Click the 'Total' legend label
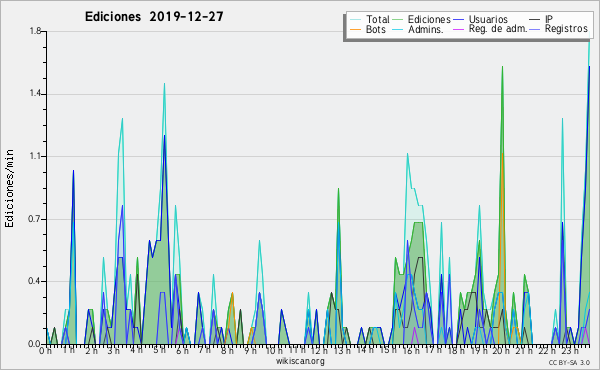The width and height of the screenshot is (600, 370). [x=378, y=19]
